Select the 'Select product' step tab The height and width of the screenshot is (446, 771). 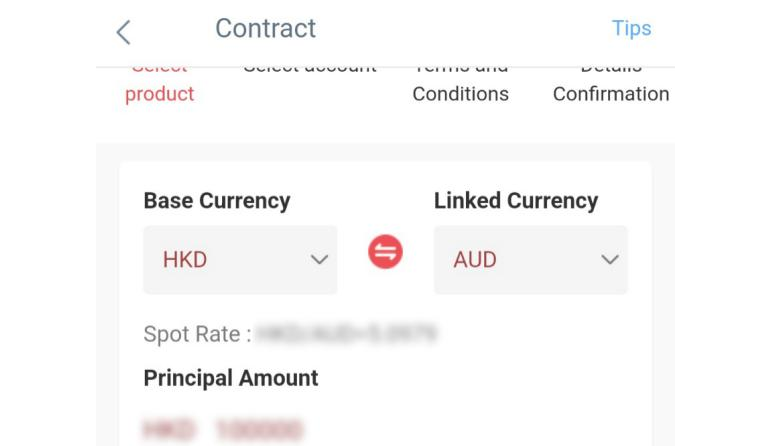coord(159,86)
